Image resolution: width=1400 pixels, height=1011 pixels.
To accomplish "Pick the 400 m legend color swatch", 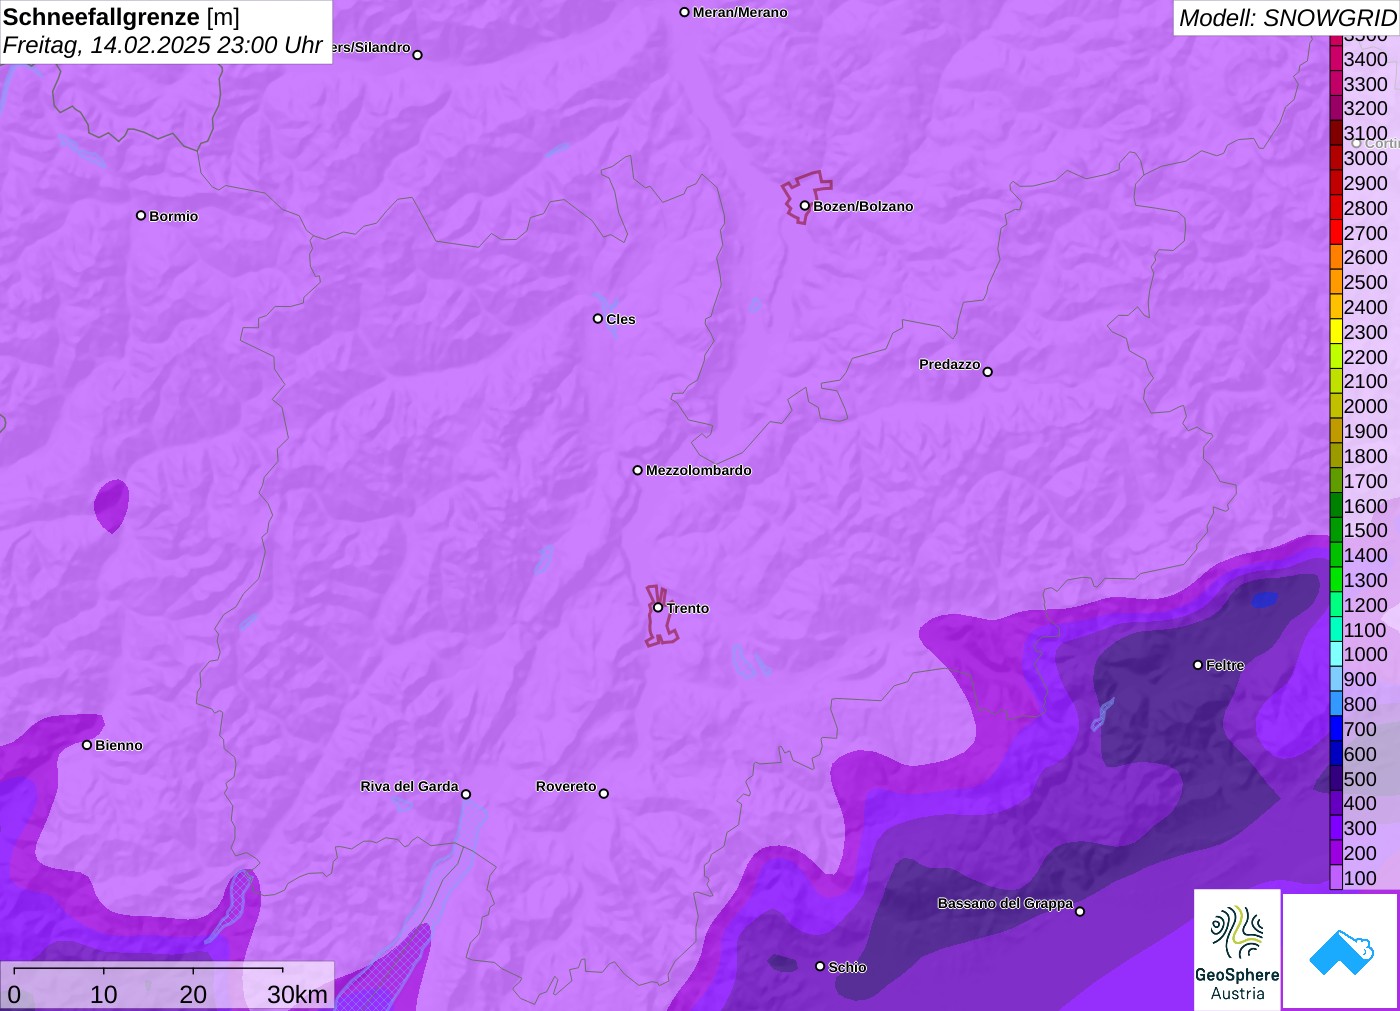I will (x=1336, y=803).
